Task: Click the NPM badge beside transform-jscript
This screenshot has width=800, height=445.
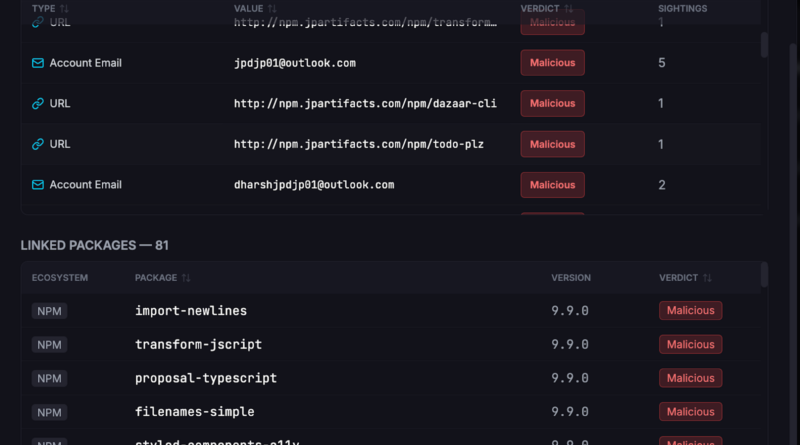Action: (x=49, y=344)
